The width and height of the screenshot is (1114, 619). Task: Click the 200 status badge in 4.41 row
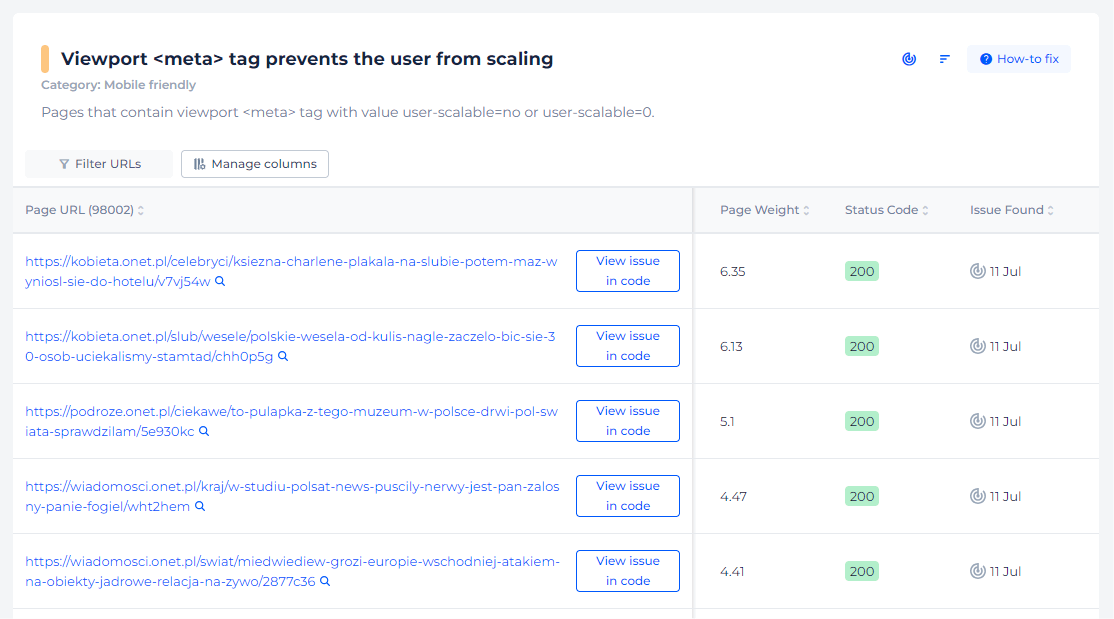(862, 571)
